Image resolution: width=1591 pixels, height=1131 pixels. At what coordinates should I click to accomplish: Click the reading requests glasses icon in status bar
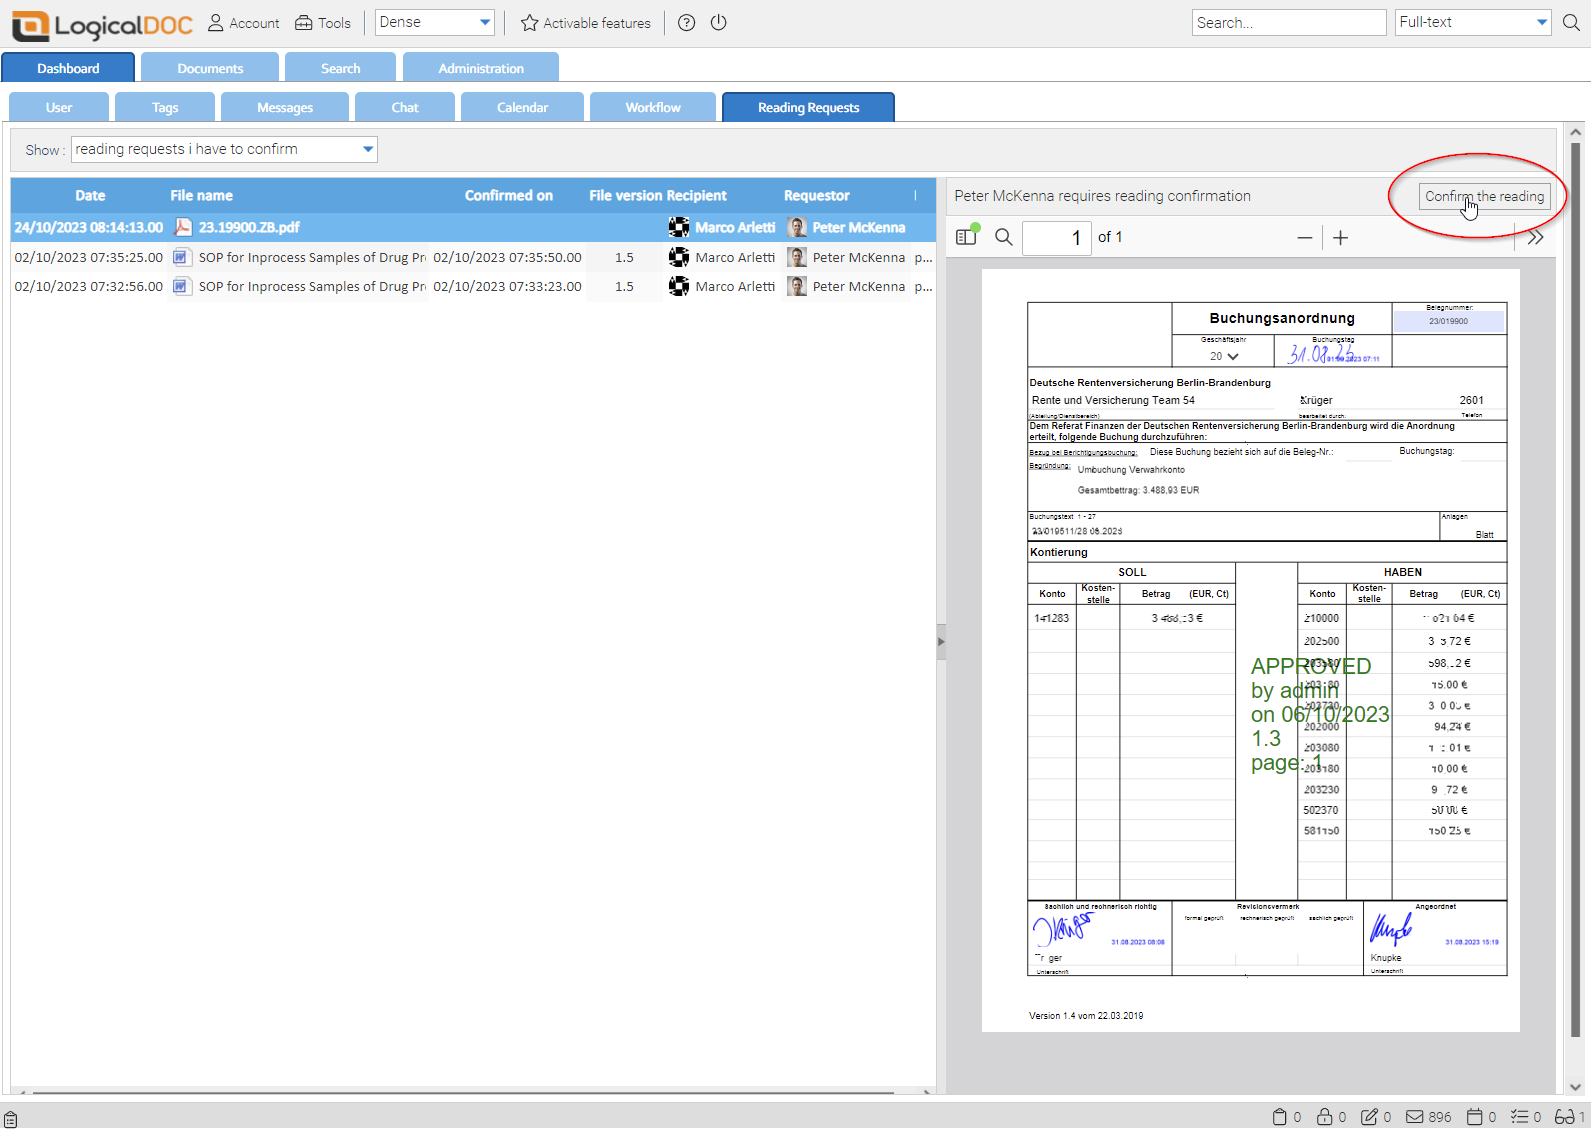point(1564,1117)
